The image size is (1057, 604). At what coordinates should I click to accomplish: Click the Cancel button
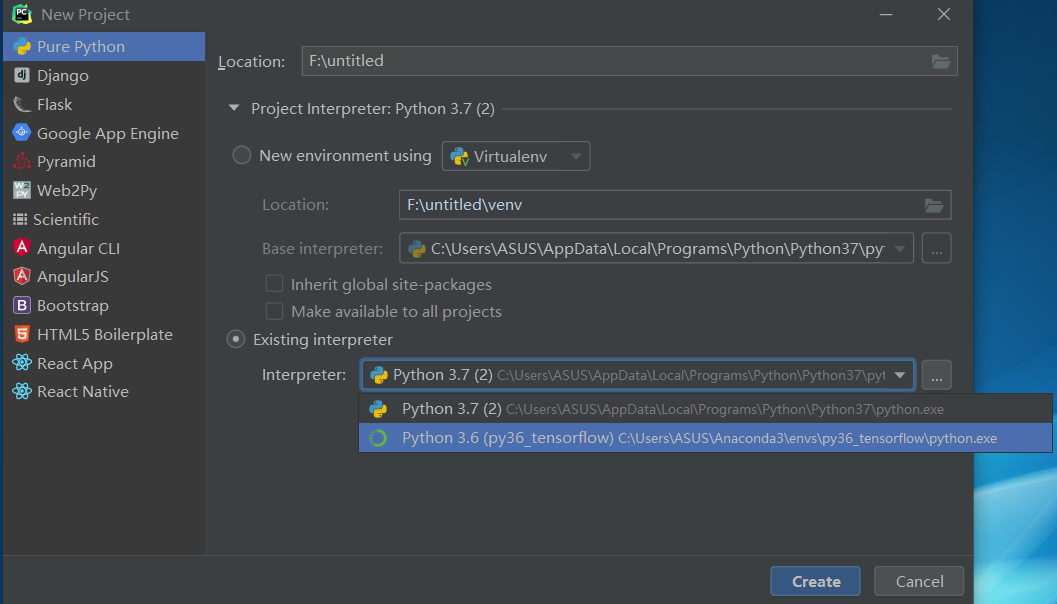pyautogui.click(x=919, y=581)
